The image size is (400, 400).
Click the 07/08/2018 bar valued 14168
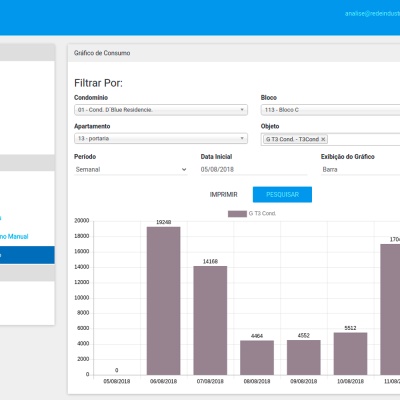(210, 320)
